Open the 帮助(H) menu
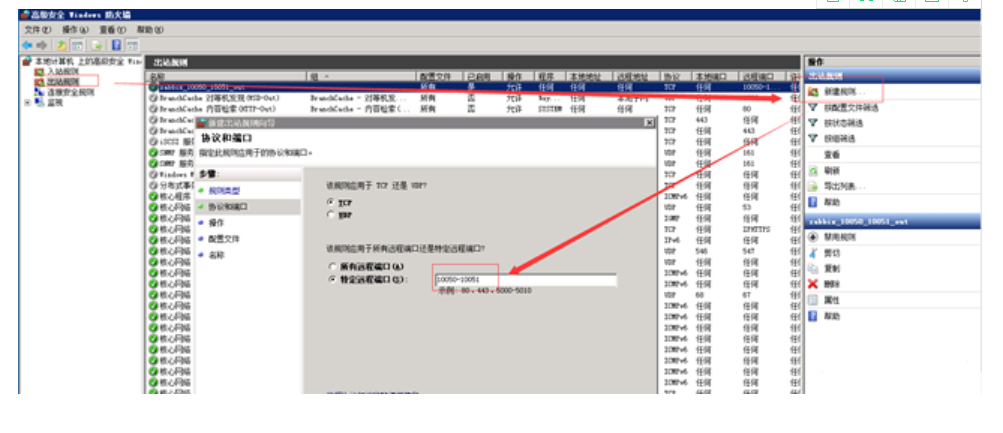Image resolution: width=1003 pixels, height=433 pixels. (x=150, y=29)
